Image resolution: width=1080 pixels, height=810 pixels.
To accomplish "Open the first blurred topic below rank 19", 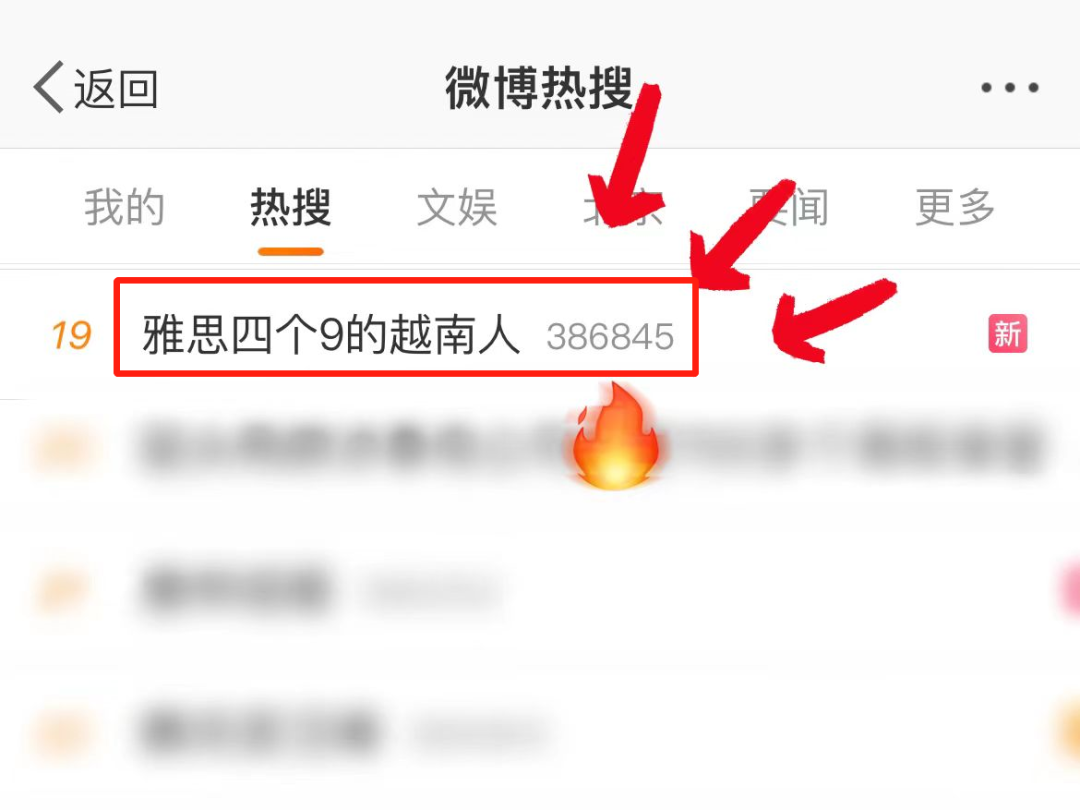I will coord(540,448).
